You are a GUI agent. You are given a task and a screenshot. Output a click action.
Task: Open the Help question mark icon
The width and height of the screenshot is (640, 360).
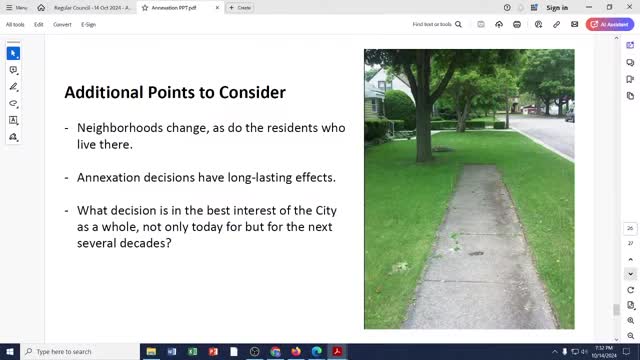click(507, 8)
